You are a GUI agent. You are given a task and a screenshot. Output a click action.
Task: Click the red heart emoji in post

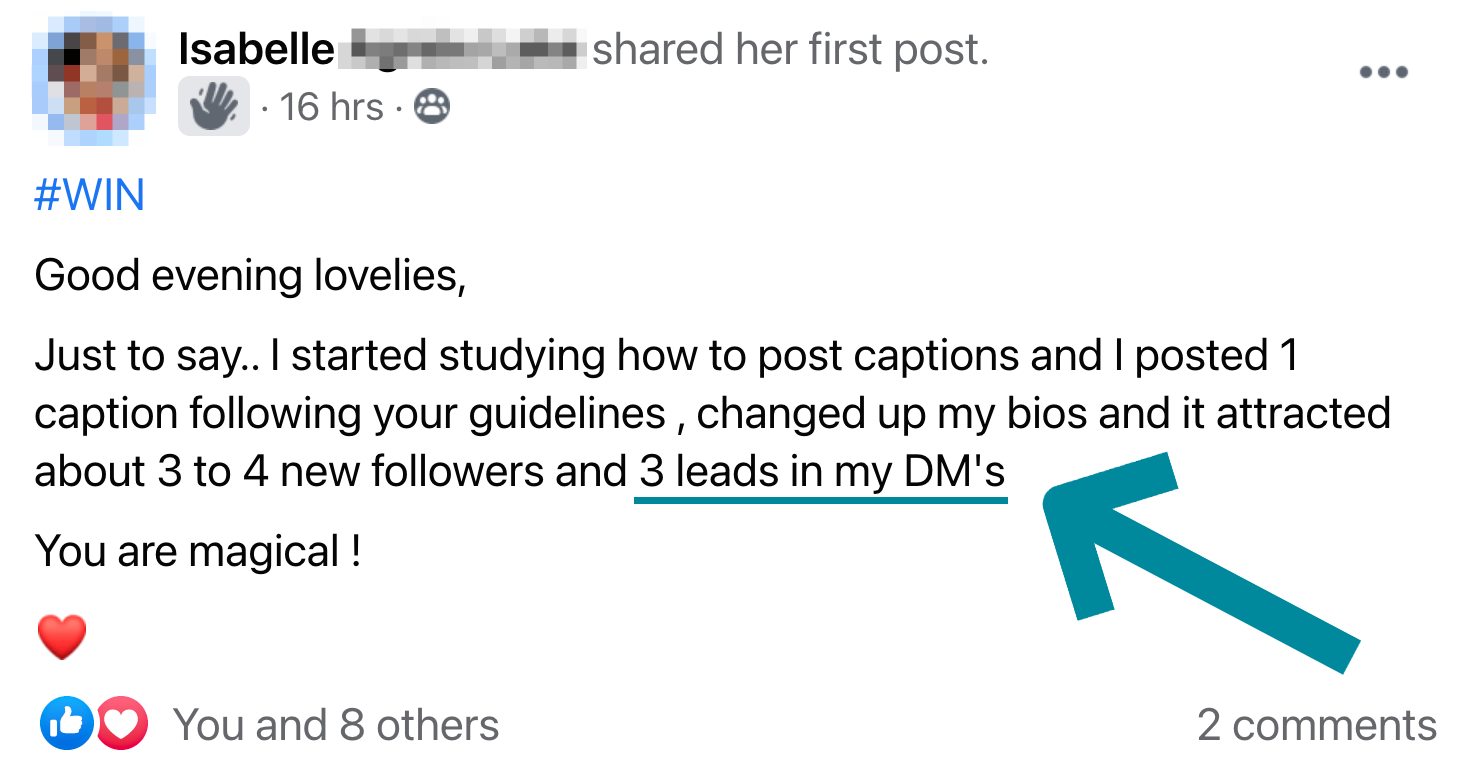tap(62, 637)
